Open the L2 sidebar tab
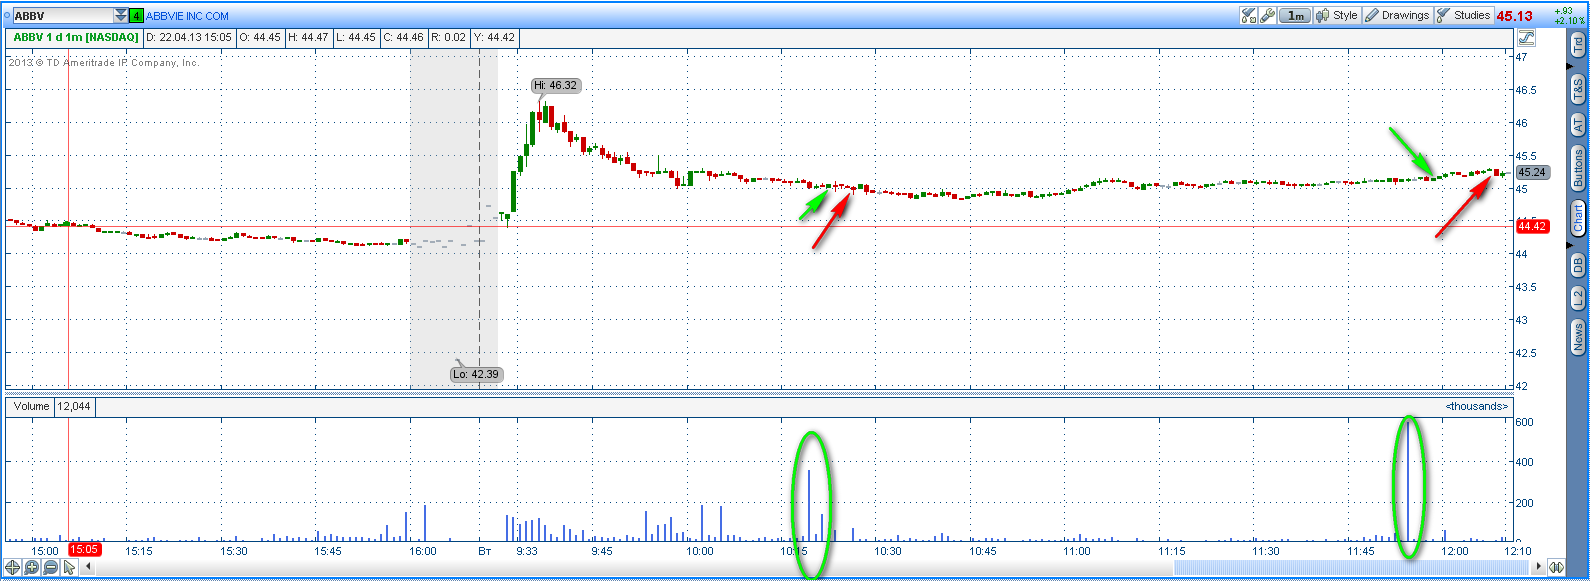Viewport: 1590px width, 581px height. coord(1578,298)
